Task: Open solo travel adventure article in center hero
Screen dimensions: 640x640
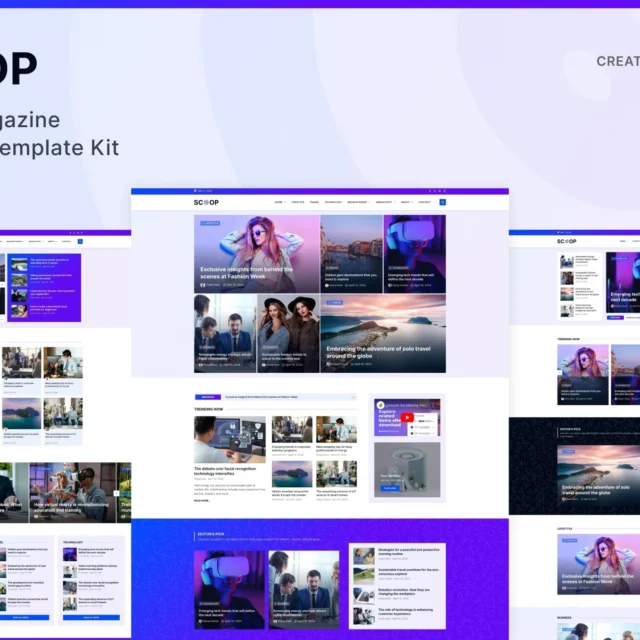Action: (383, 333)
